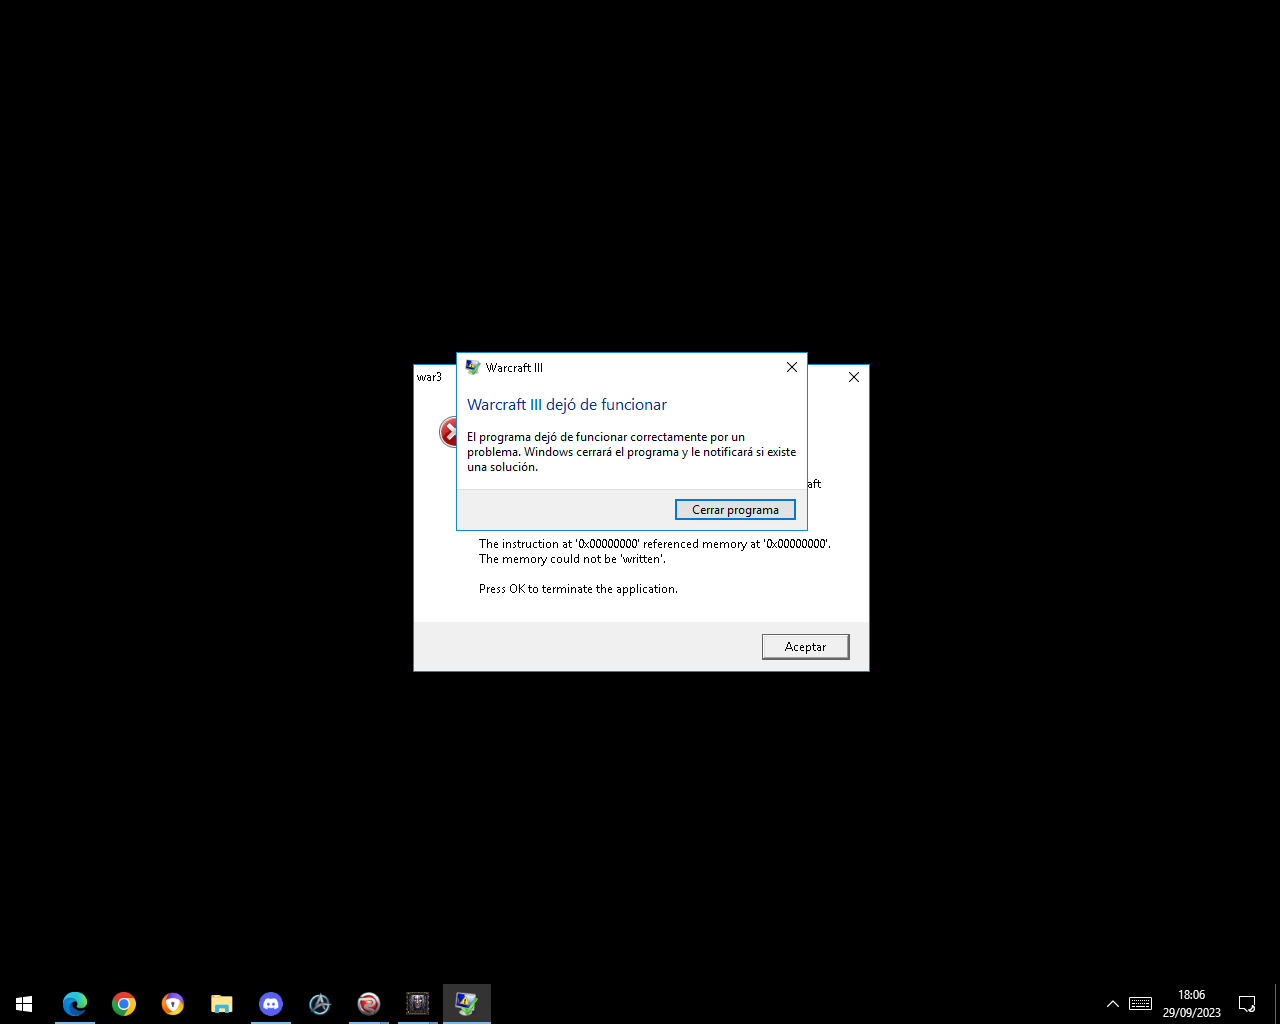Click the 'Warcraft III dejó de funcionar' heading
Viewport: 1280px width, 1024px height.
567,405
